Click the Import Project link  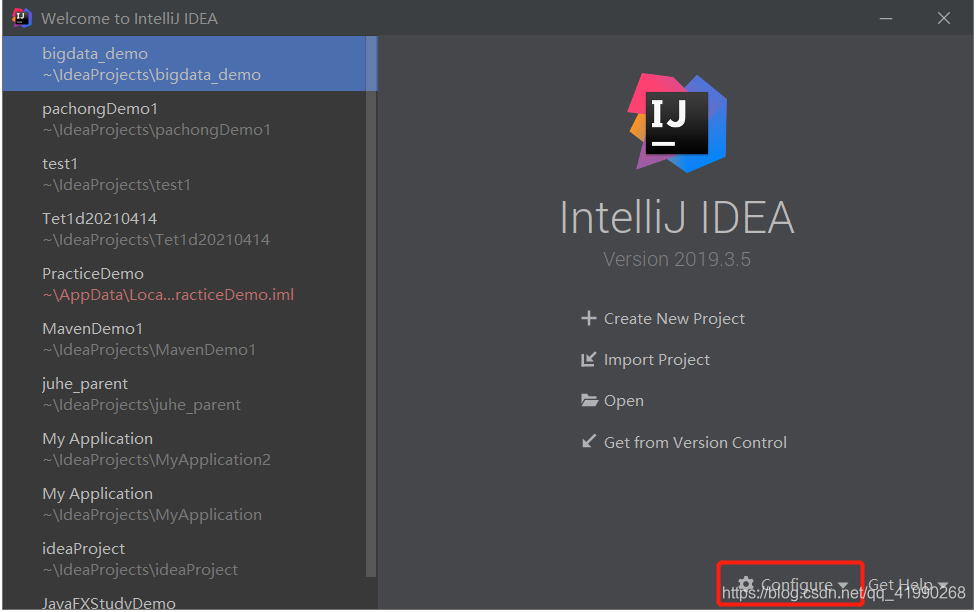657,360
